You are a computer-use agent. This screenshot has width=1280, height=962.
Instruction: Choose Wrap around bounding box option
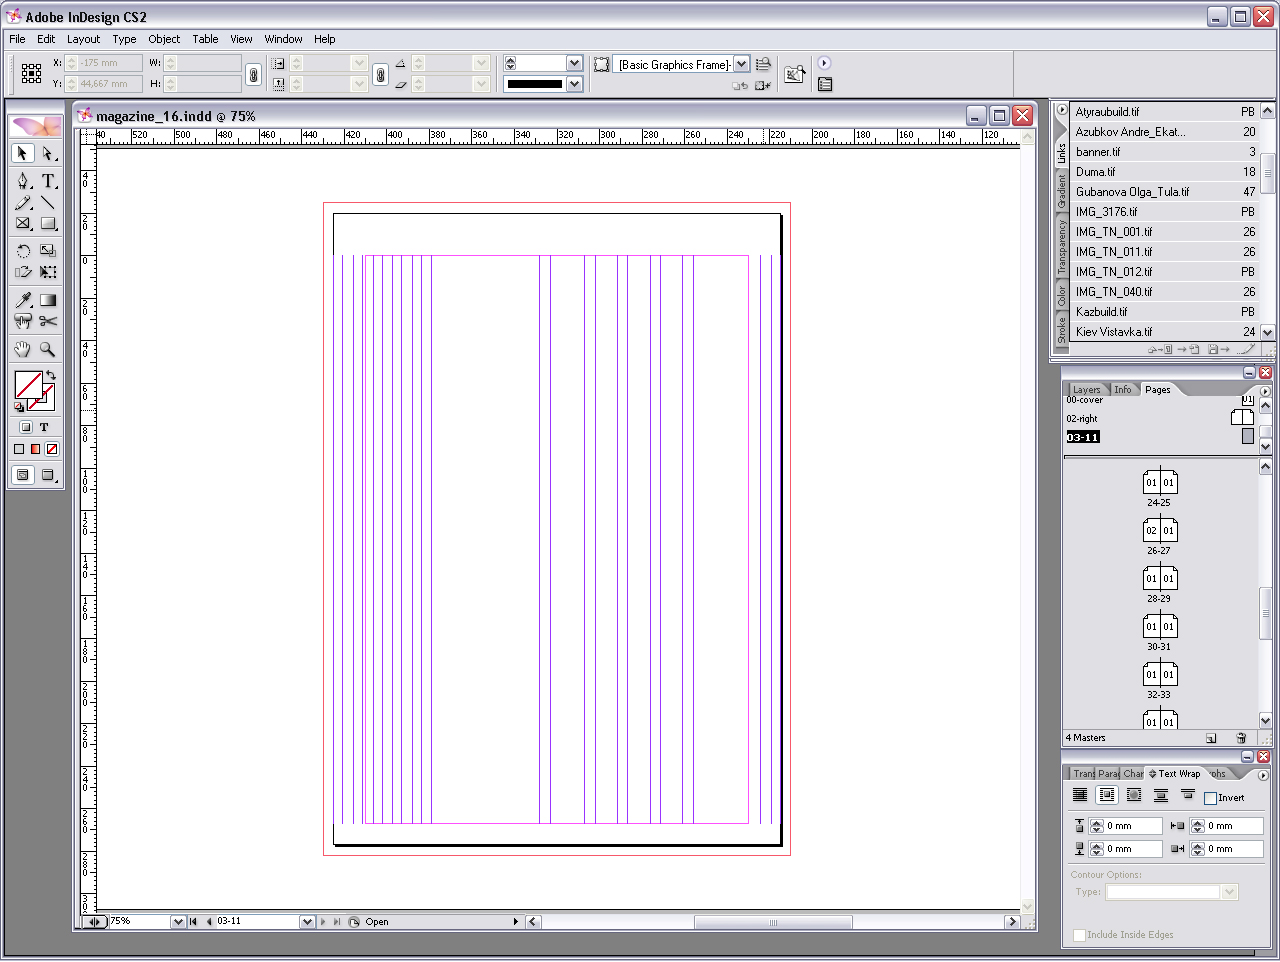(1107, 795)
